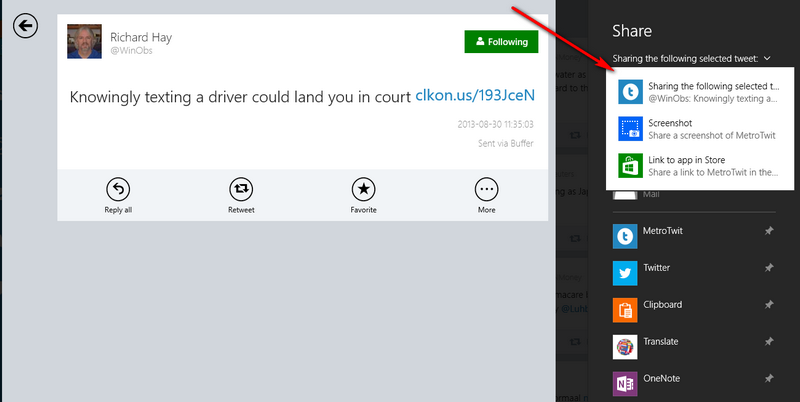Share to Clipboard app
Viewport: 800px width, 402px height.
(659, 306)
